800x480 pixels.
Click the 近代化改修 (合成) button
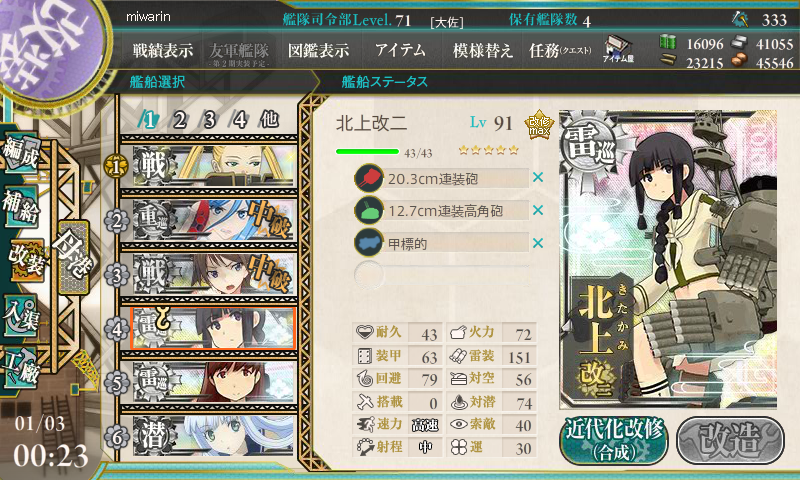(614, 441)
